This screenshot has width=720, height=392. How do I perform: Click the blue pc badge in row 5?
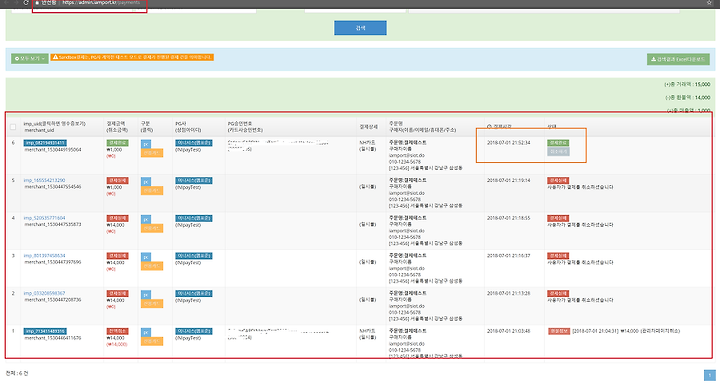coord(146,182)
